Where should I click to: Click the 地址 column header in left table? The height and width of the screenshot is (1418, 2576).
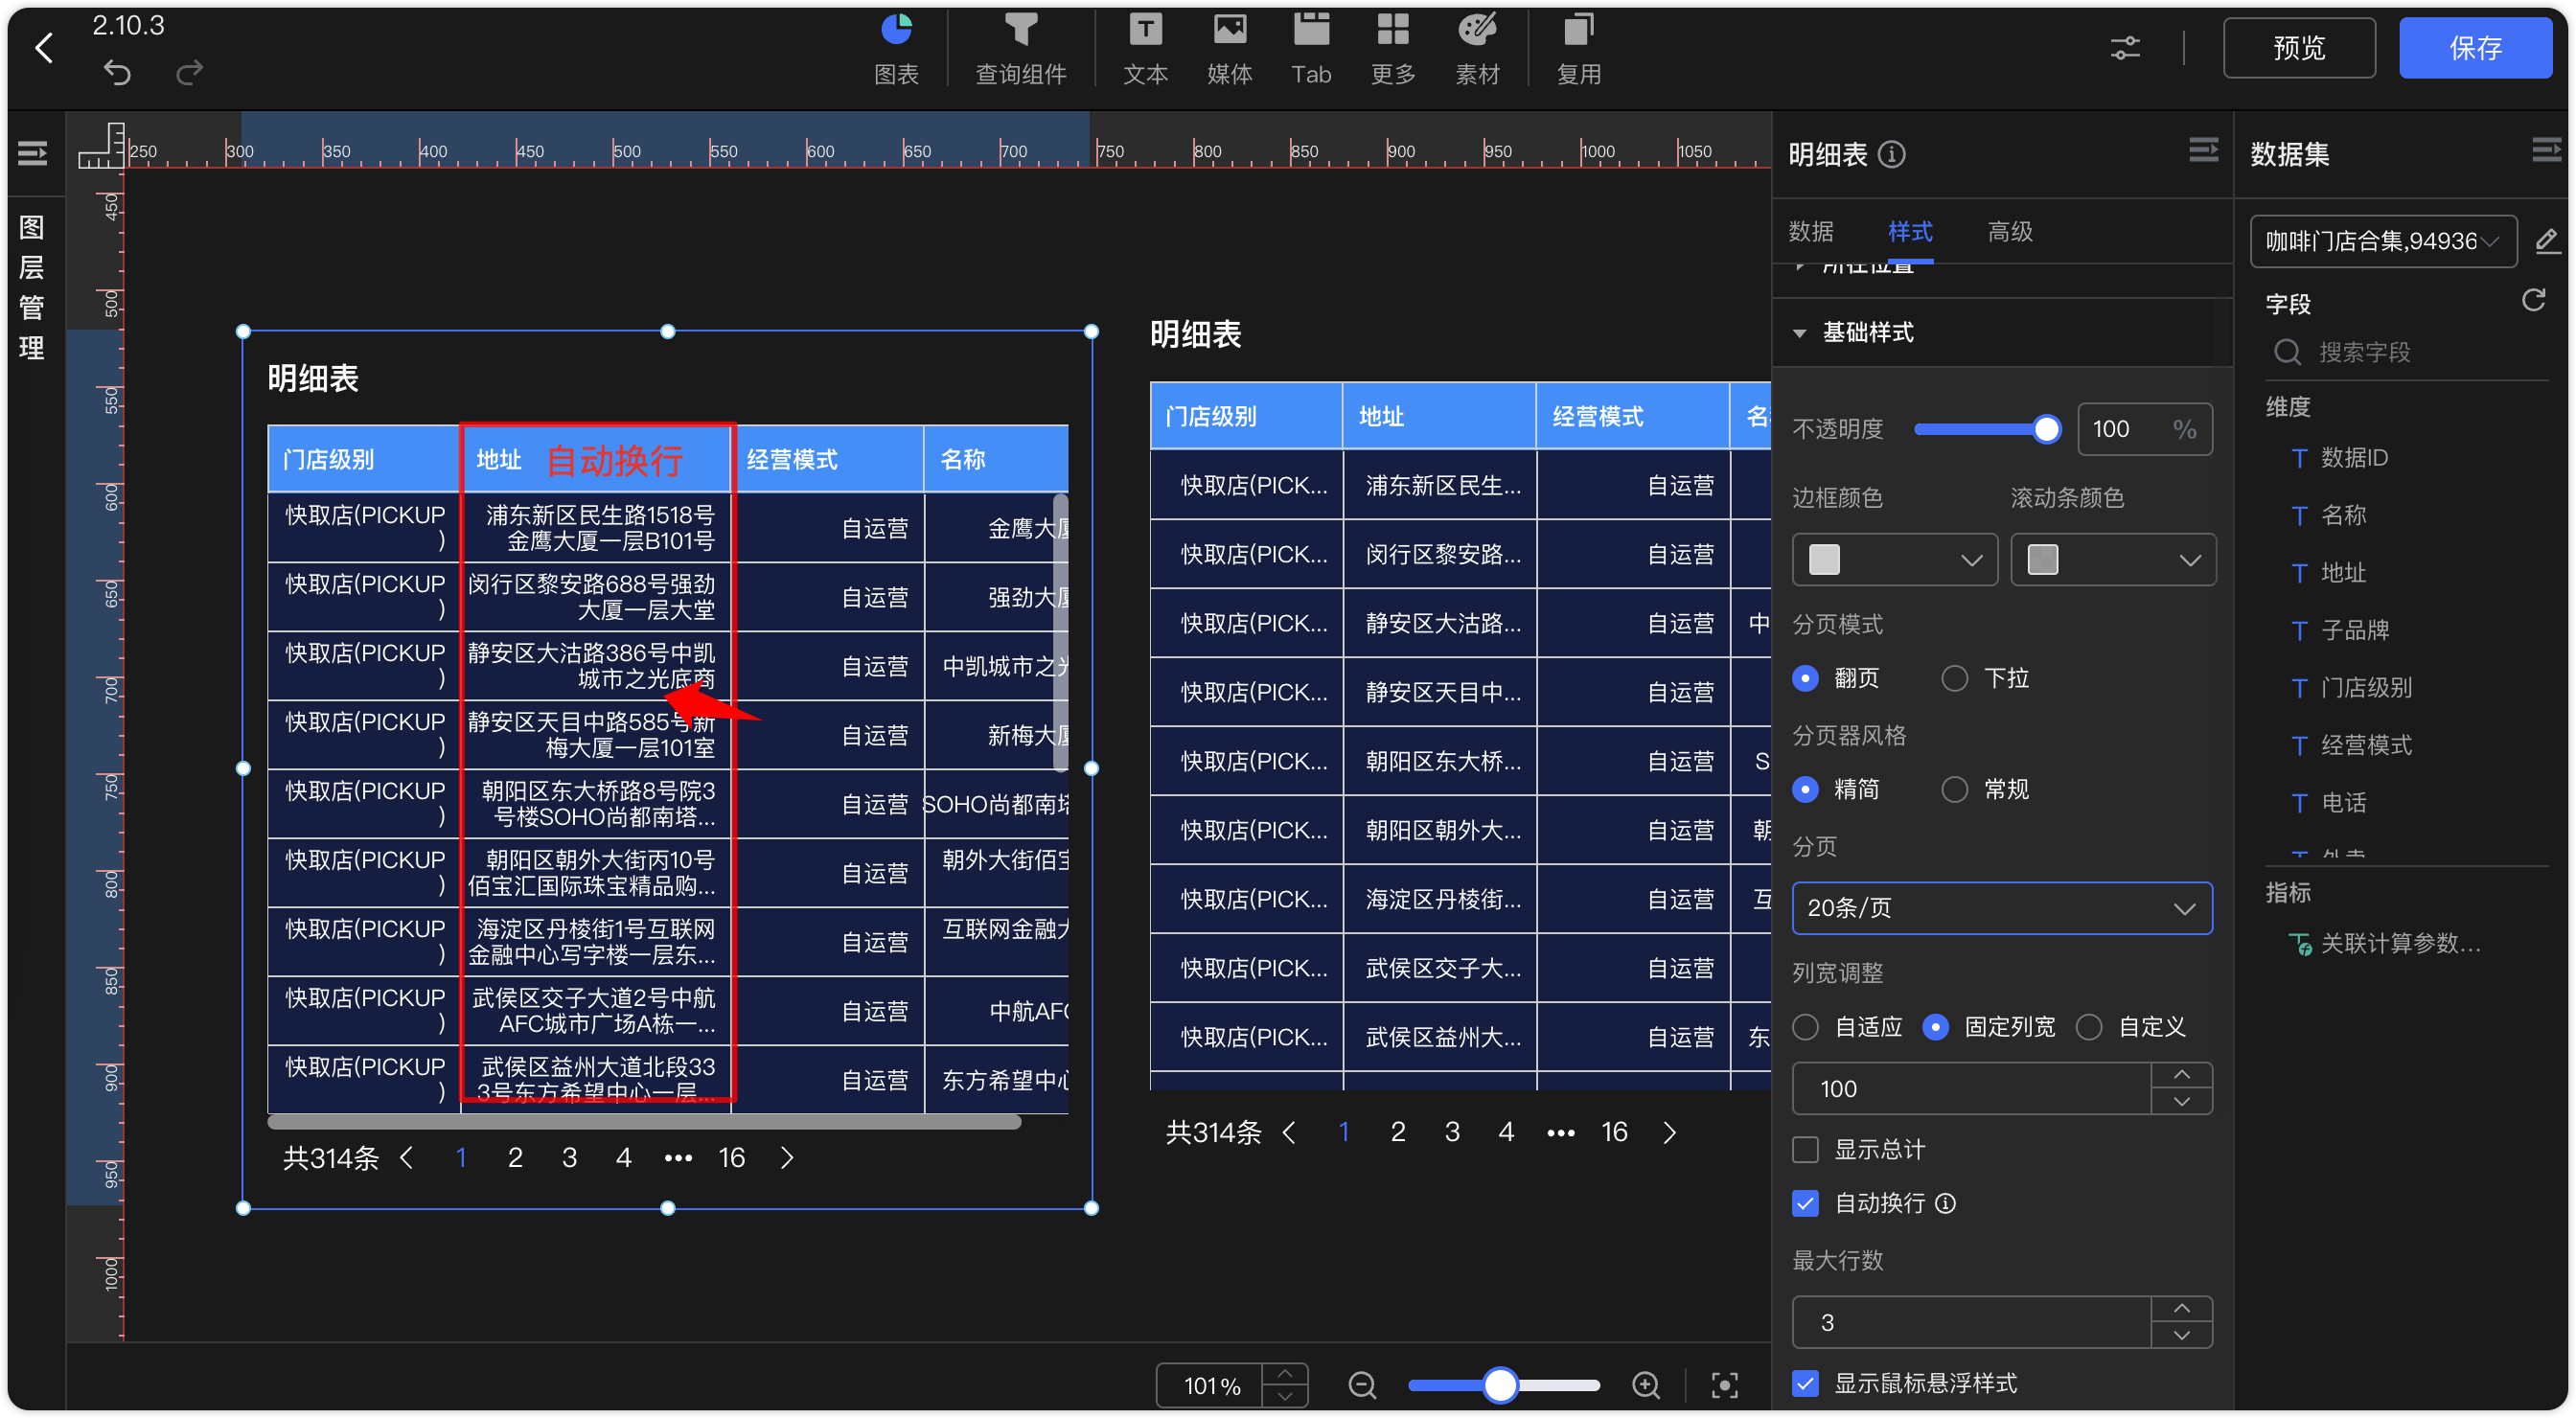596,459
